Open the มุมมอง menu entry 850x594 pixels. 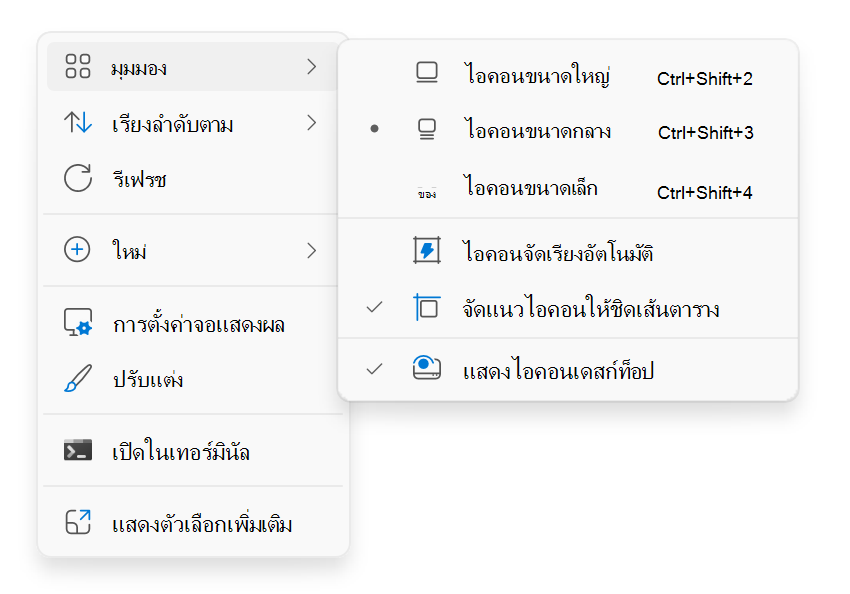pyautogui.click(x=192, y=67)
